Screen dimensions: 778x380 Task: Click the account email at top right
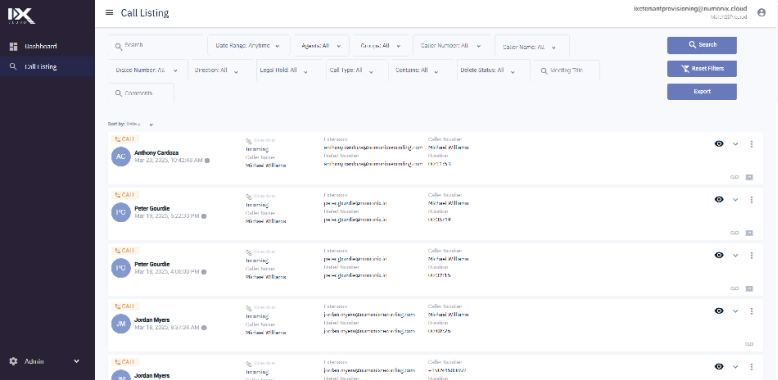690,9
